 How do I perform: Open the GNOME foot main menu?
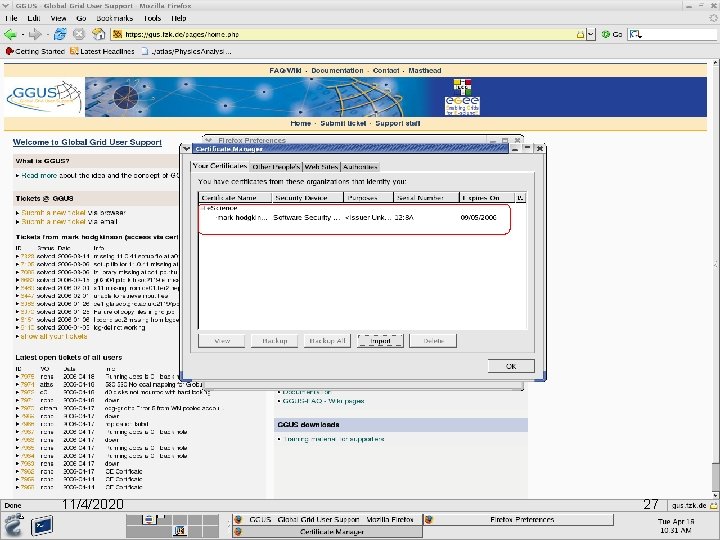(x=13, y=525)
